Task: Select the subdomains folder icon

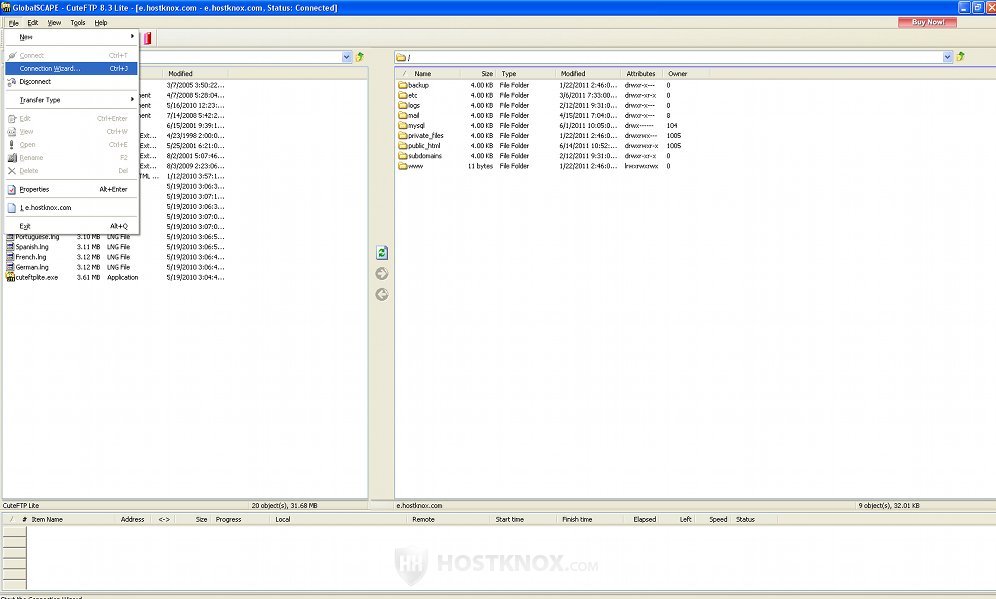Action: click(x=403, y=156)
